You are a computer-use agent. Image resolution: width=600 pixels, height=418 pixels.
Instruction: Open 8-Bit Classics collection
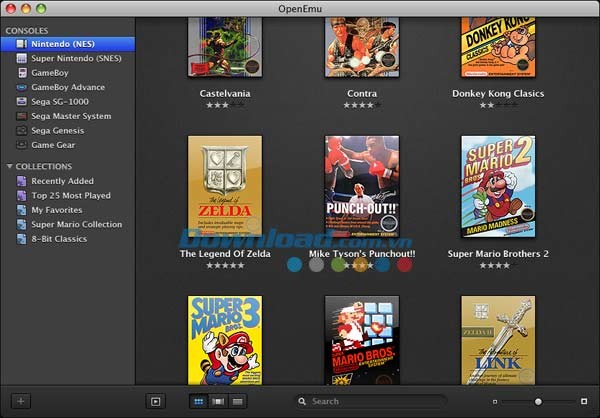pyautogui.click(x=68, y=239)
